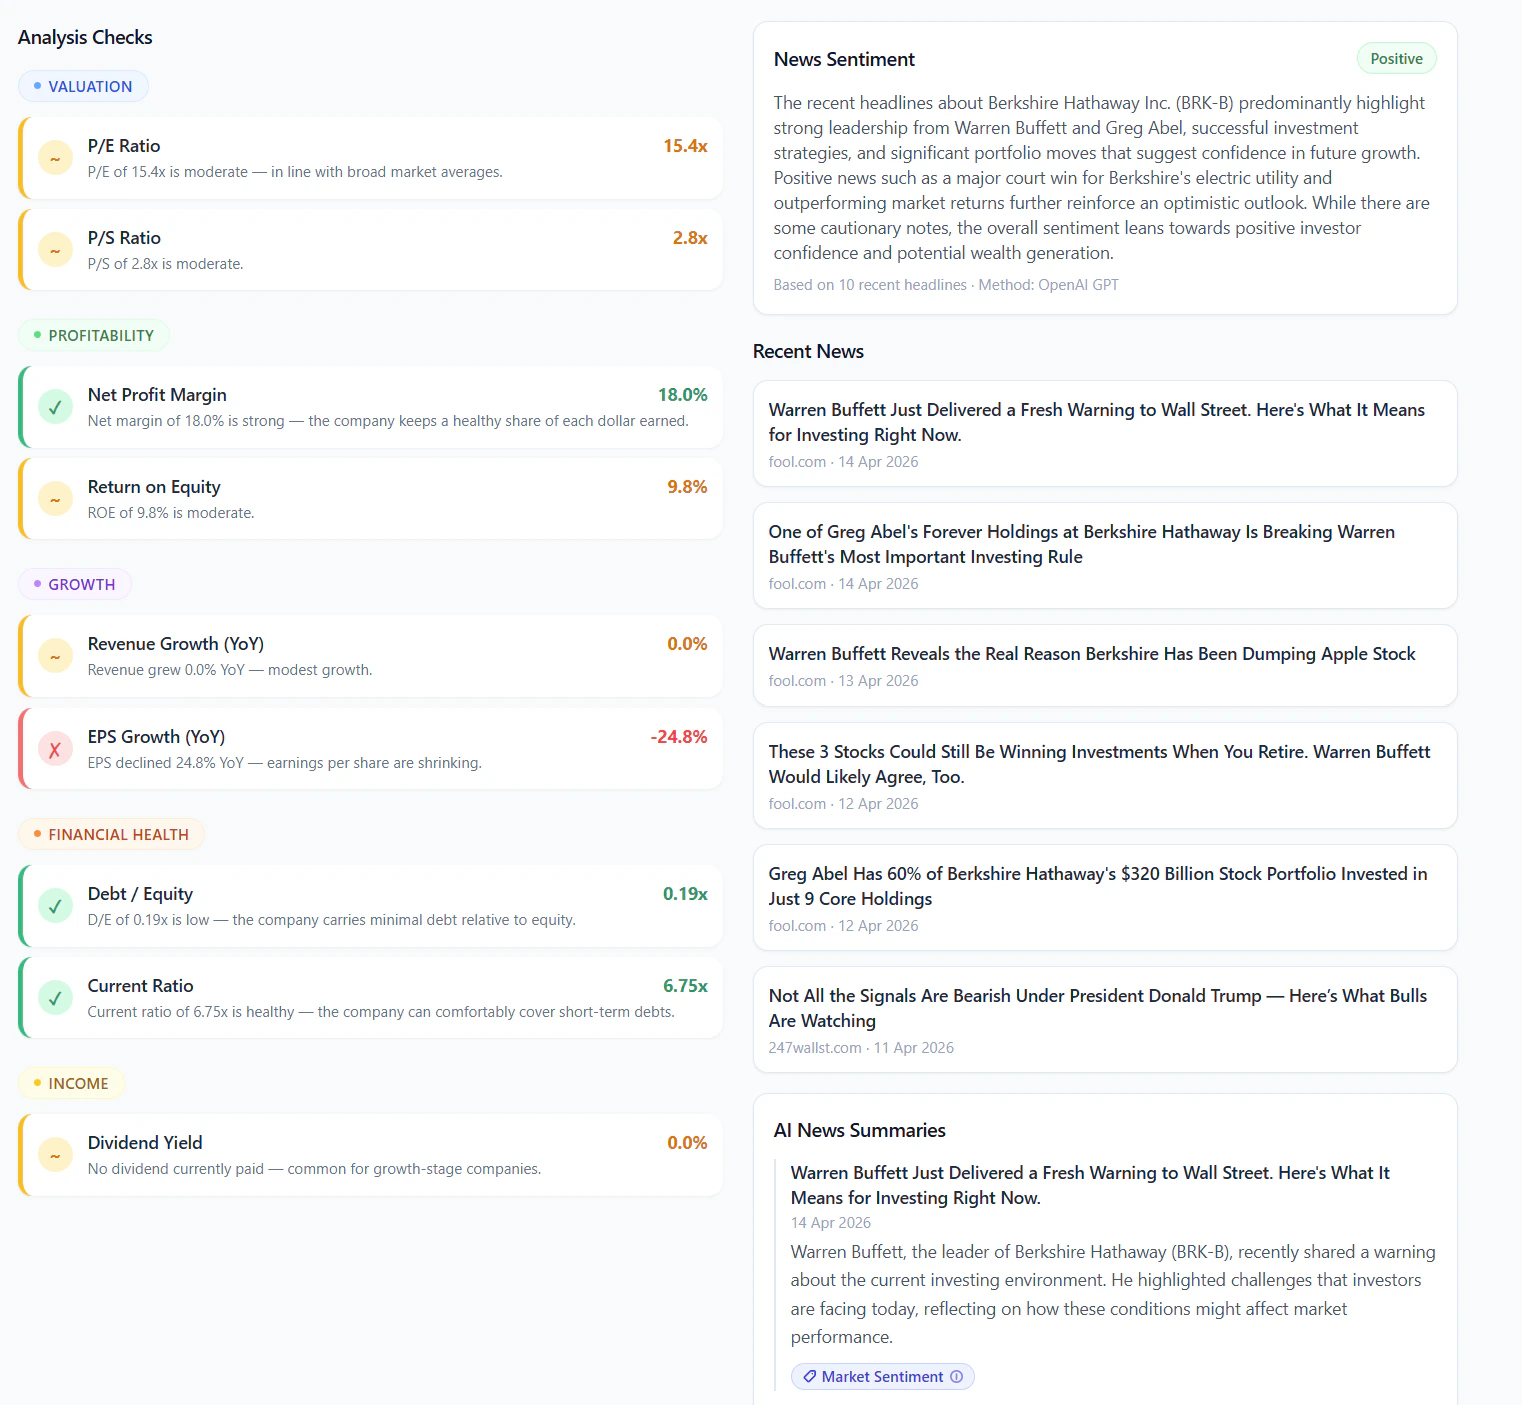Select the GROWTH category badge
The image size is (1522, 1405).
(75, 584)
